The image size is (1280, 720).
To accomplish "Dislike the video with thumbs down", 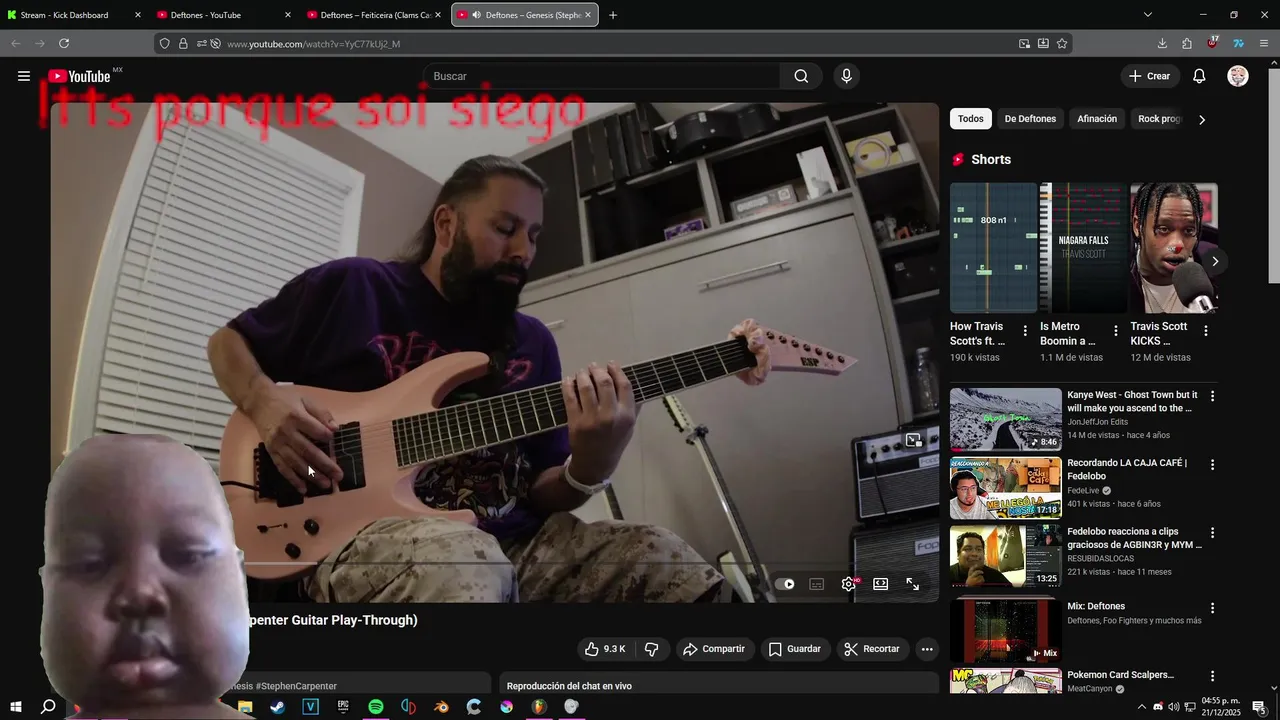I will [652, 649].
